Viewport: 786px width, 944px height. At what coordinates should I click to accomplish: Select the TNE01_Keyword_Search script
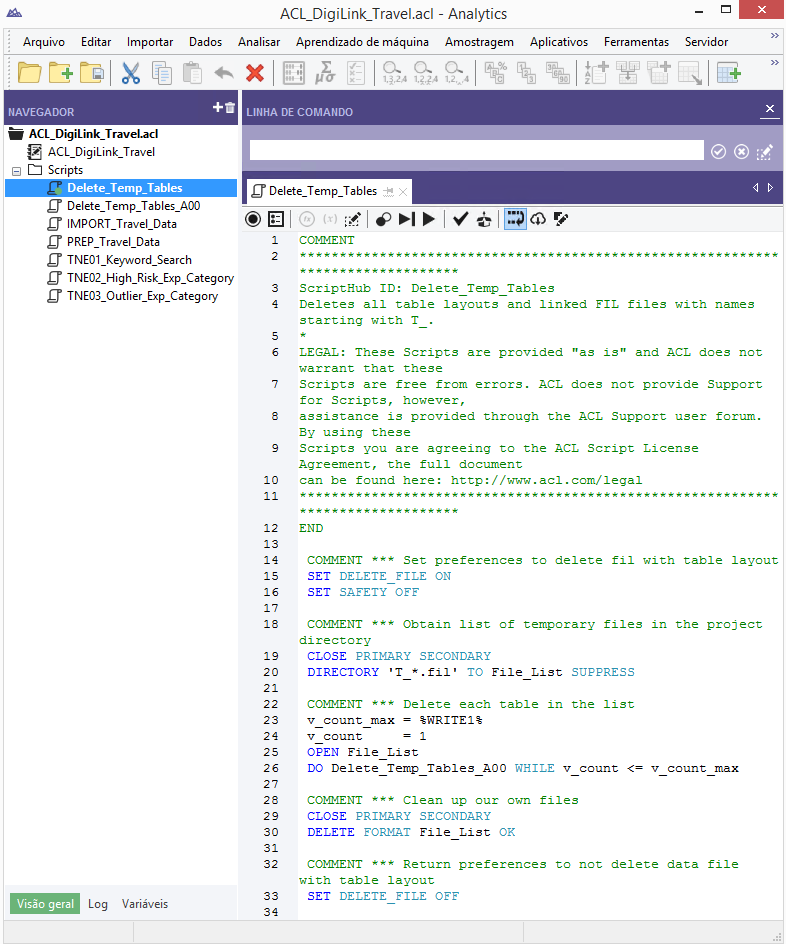[129, 260]
